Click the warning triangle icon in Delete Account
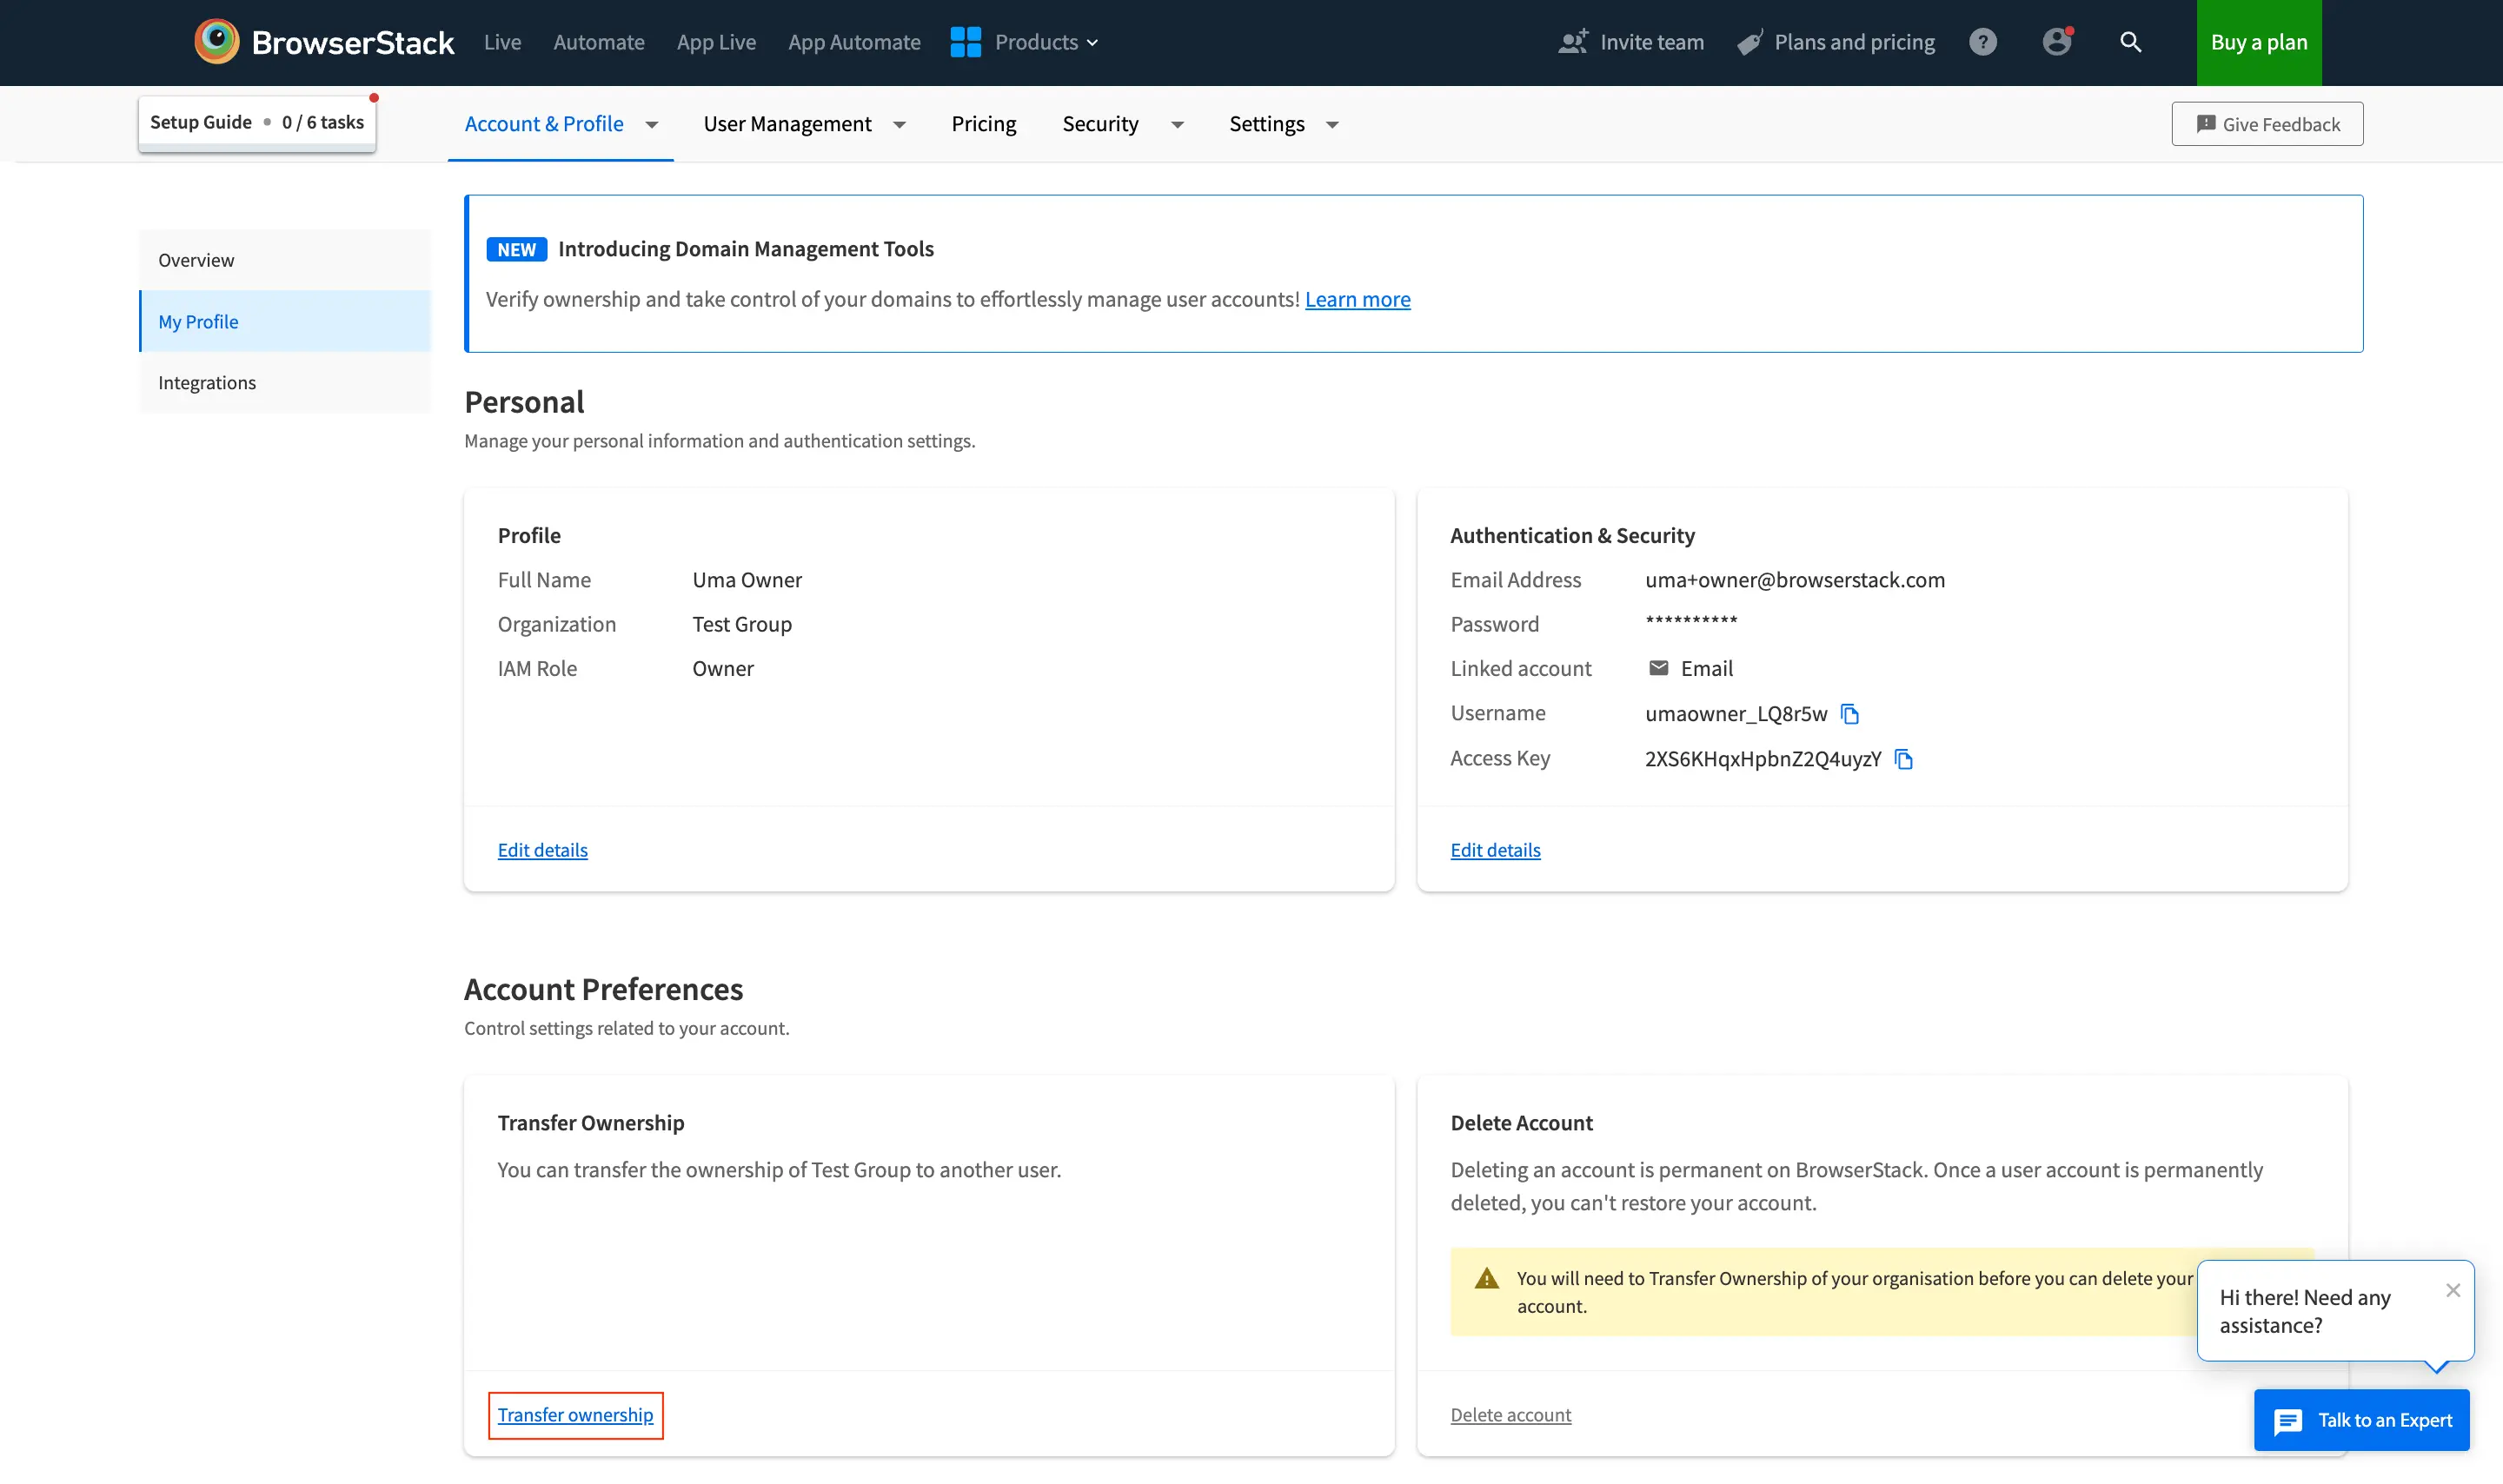This screenshot has width=2503, height=1484. coord(1487,1278)
